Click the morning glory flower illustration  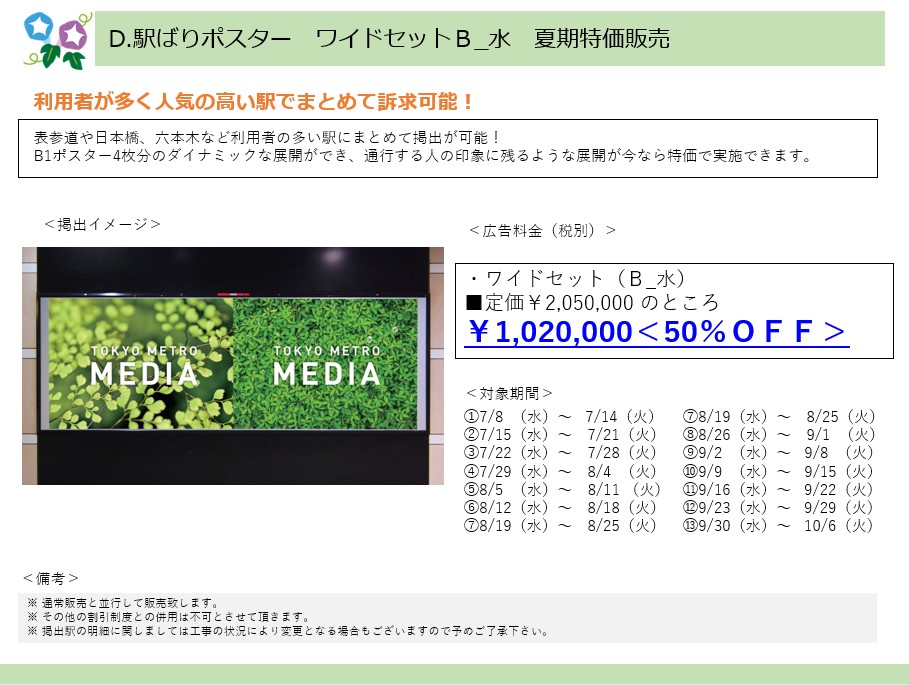(57, 41)
